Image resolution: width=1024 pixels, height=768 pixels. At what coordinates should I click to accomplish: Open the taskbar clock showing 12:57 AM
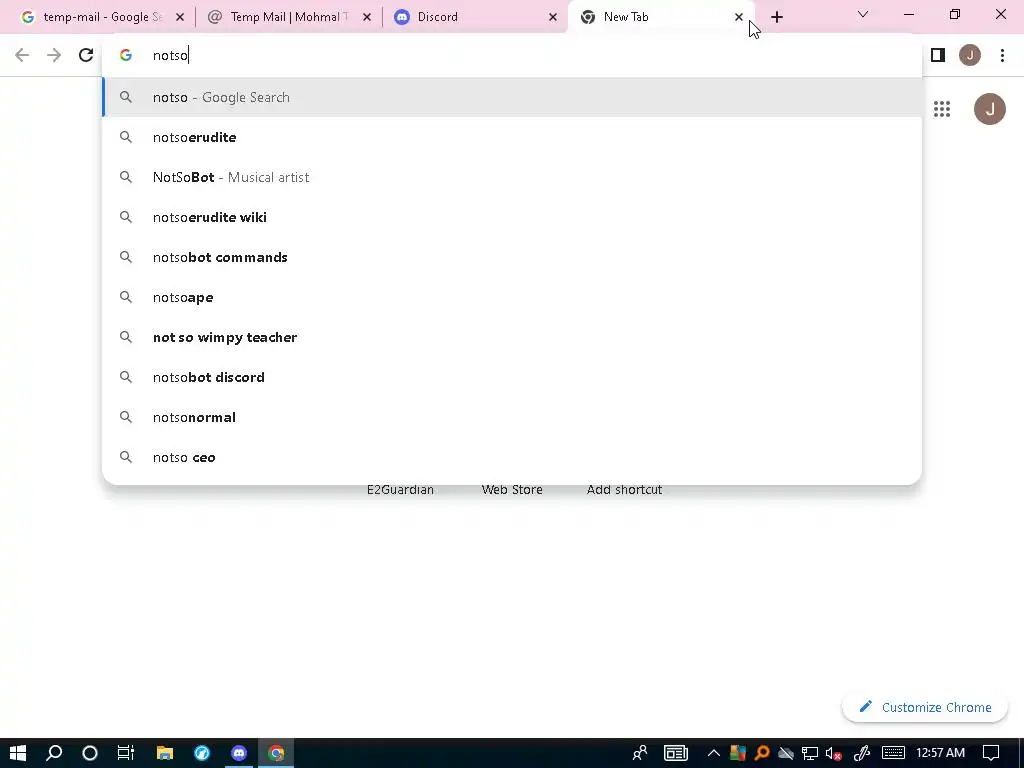tap(940, 753)
